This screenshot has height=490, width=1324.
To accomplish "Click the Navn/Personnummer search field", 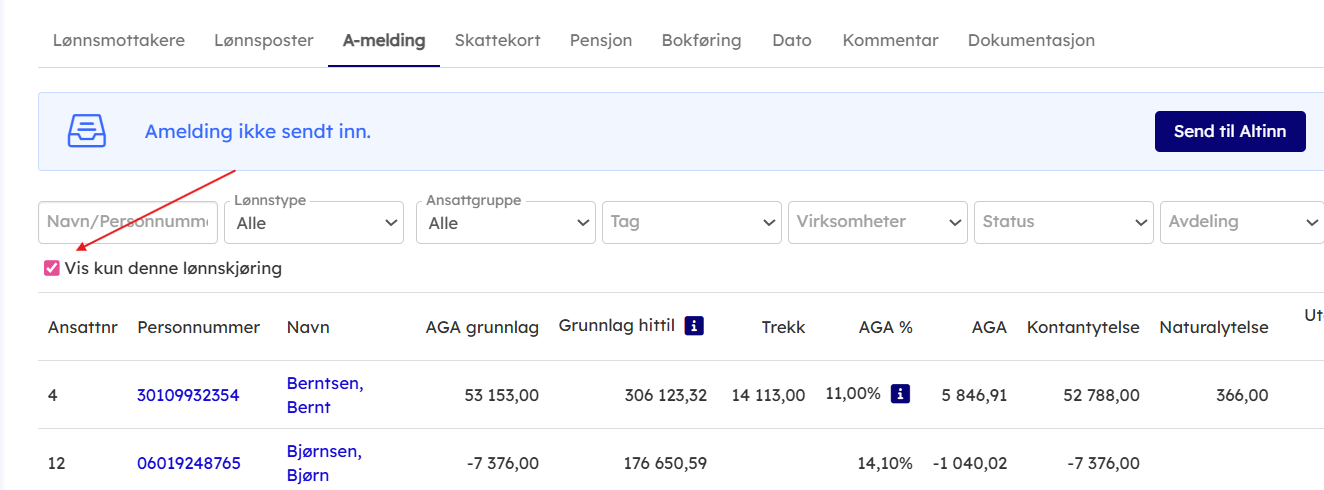I will pos(128,223).
